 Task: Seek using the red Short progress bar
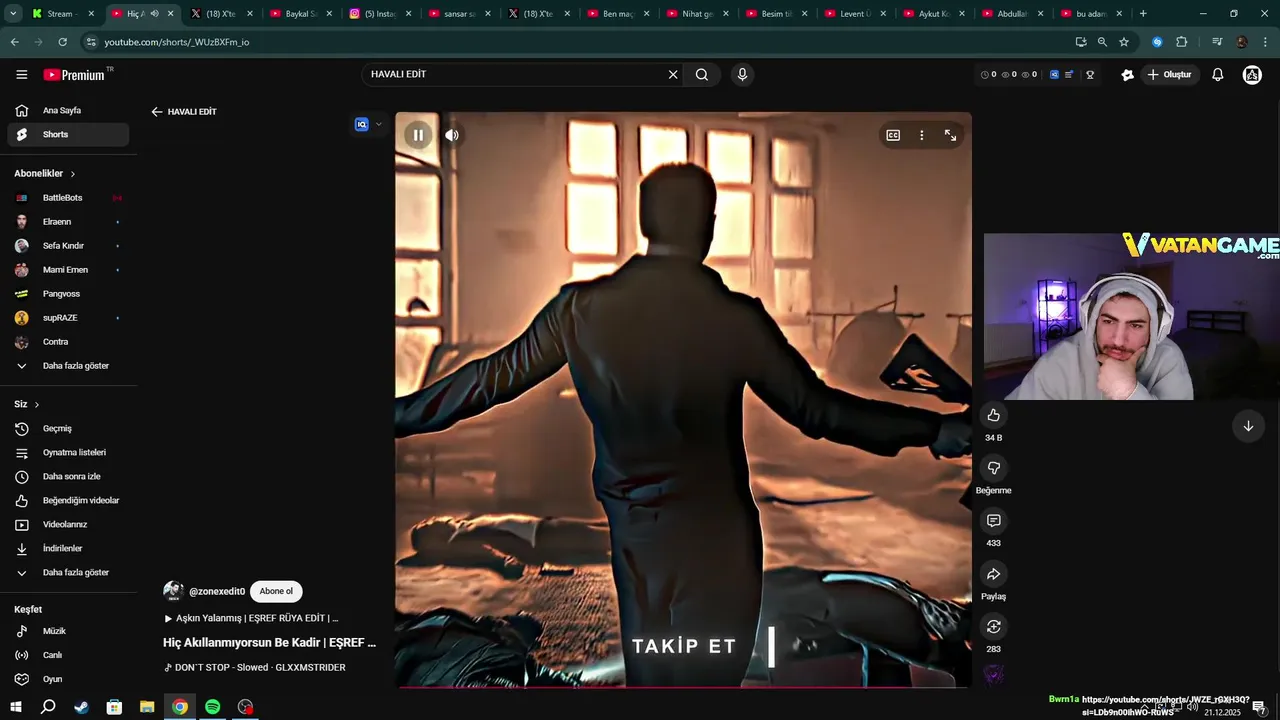tap(683, 686)
